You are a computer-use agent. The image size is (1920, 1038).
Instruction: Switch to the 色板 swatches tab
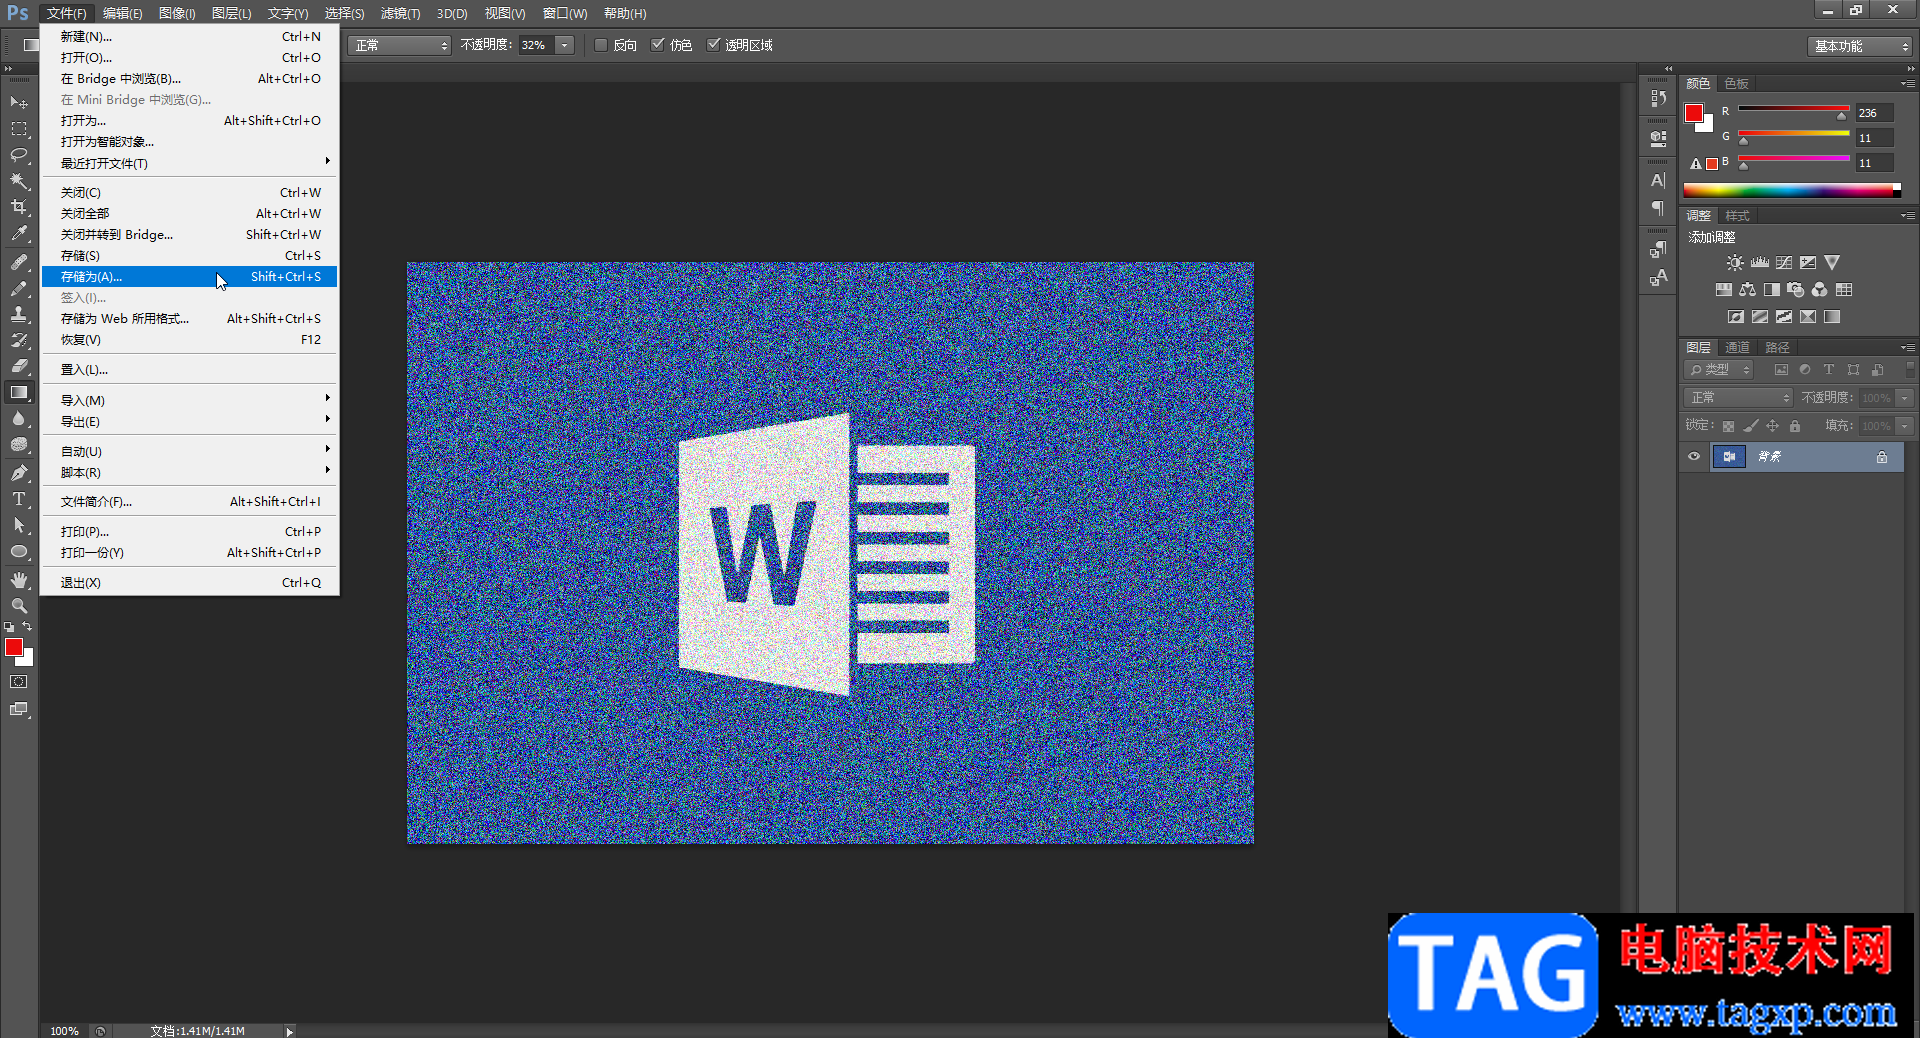click(1737, 84)
